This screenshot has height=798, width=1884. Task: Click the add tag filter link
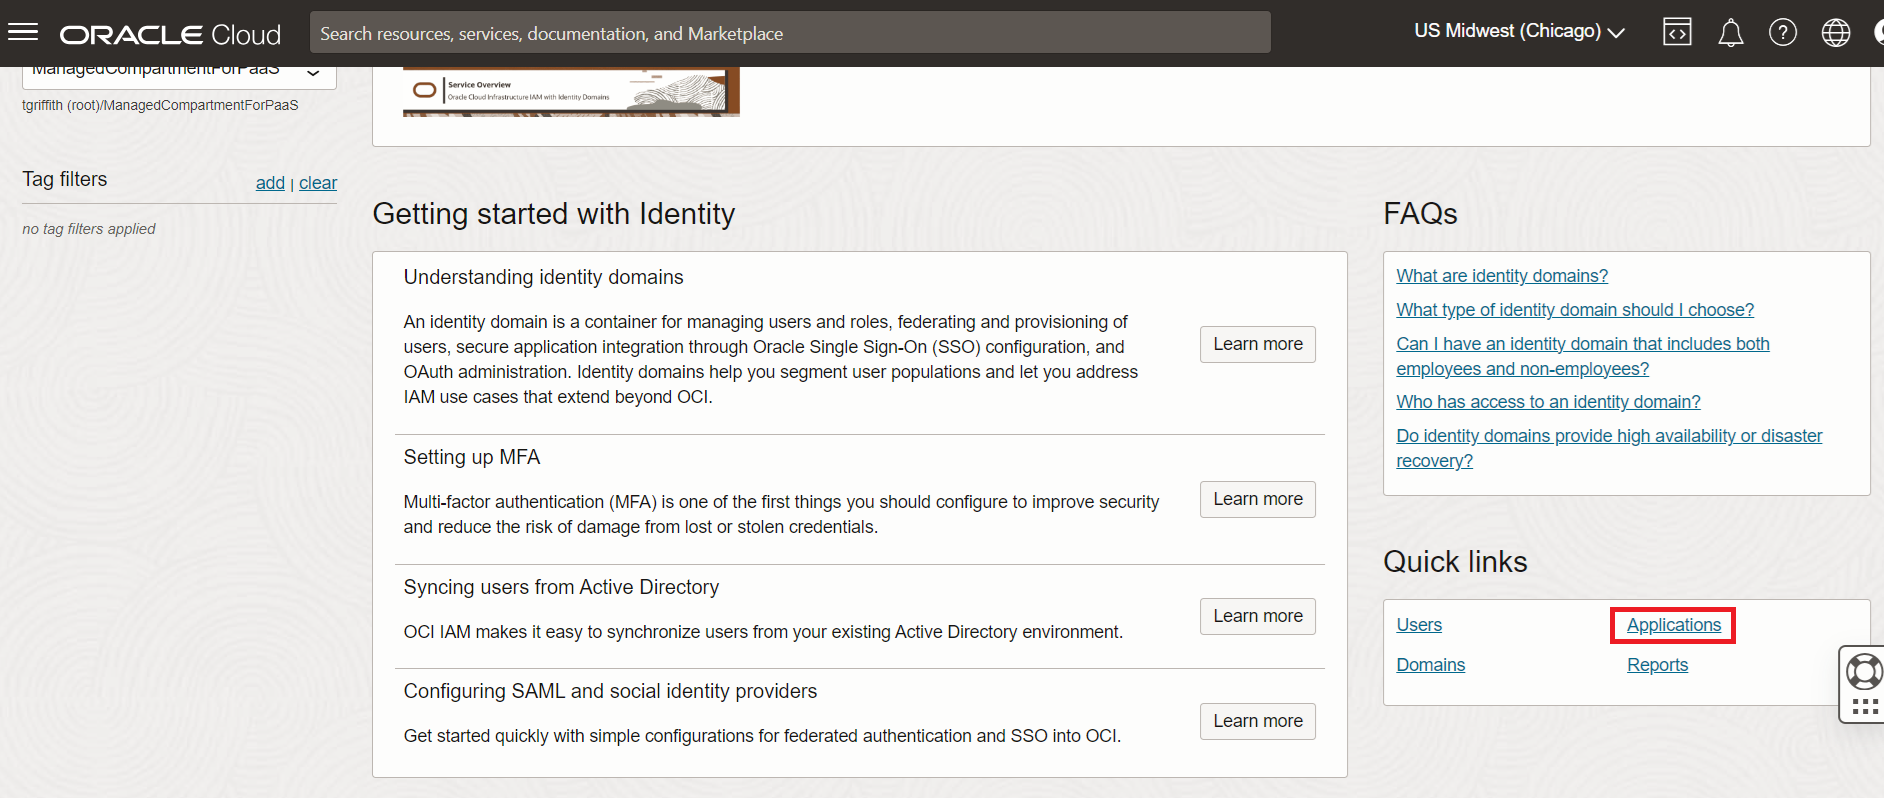pos(270,183)
